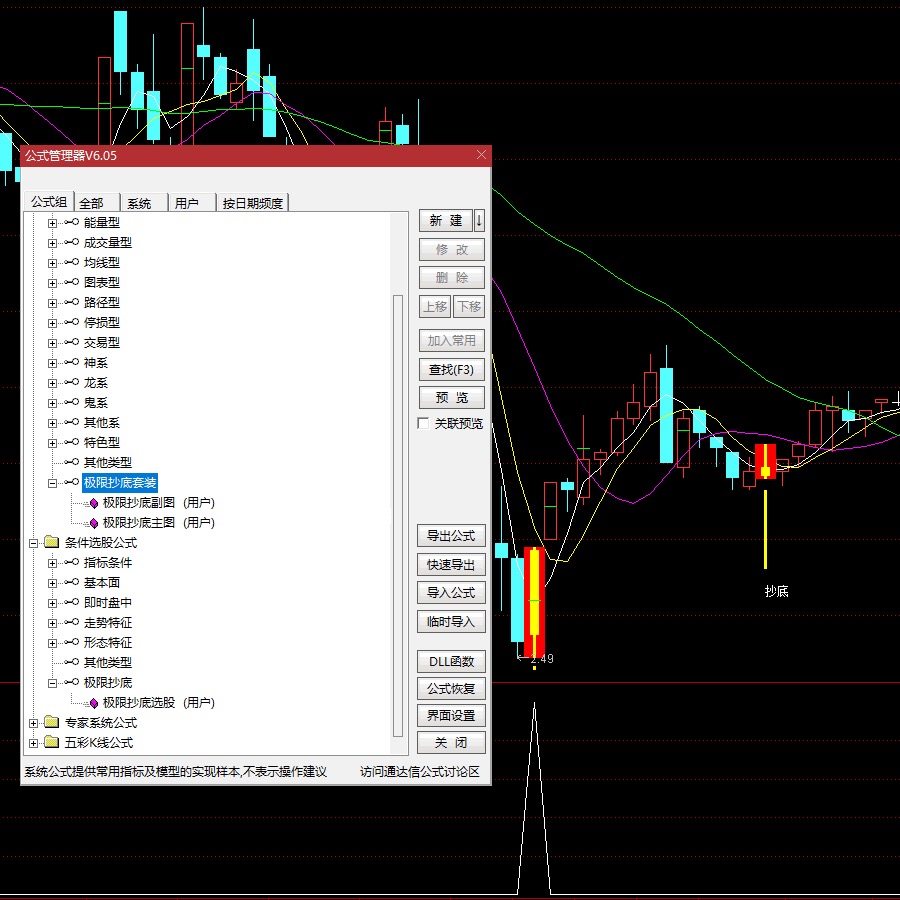Screen dimensions: 900x900
Task: Collapse the 极限抄底套装 tree node
Action: pyautogui.click(x=52, y=483)
